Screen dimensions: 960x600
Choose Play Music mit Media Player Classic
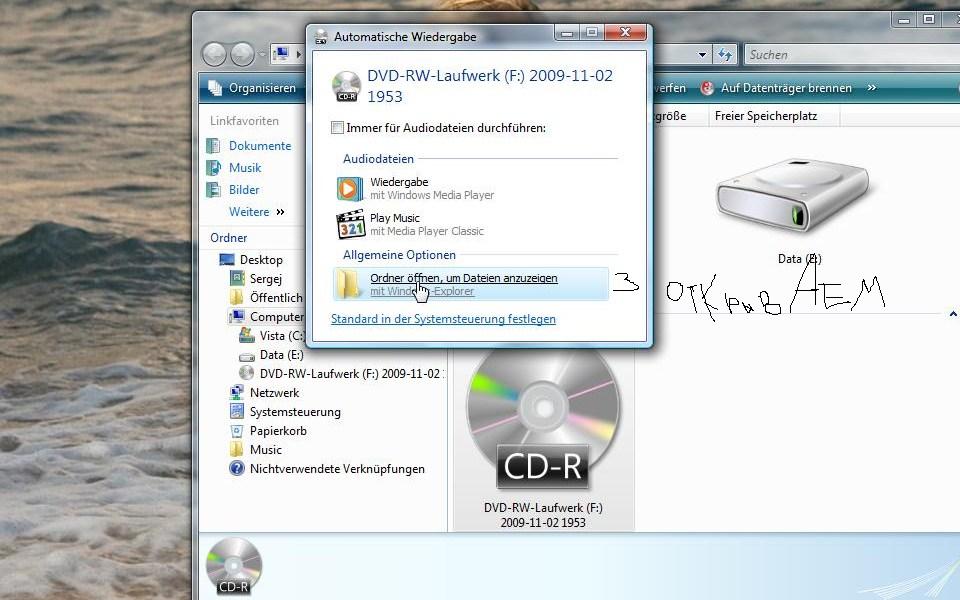click(471, 225)
